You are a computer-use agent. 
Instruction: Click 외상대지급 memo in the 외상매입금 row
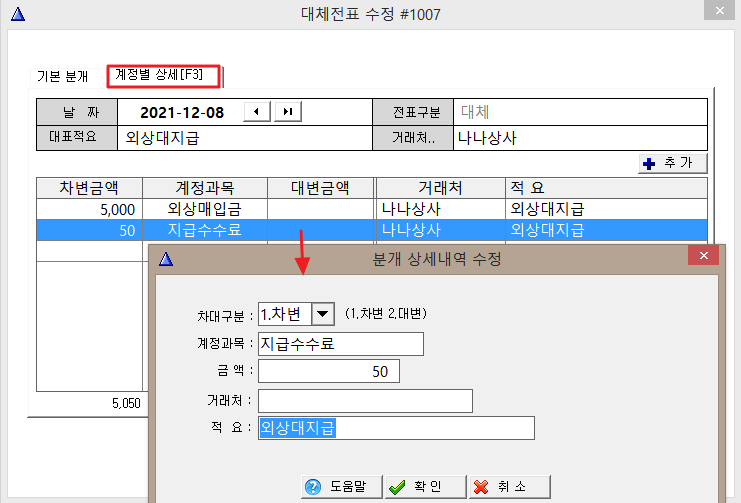606,209
